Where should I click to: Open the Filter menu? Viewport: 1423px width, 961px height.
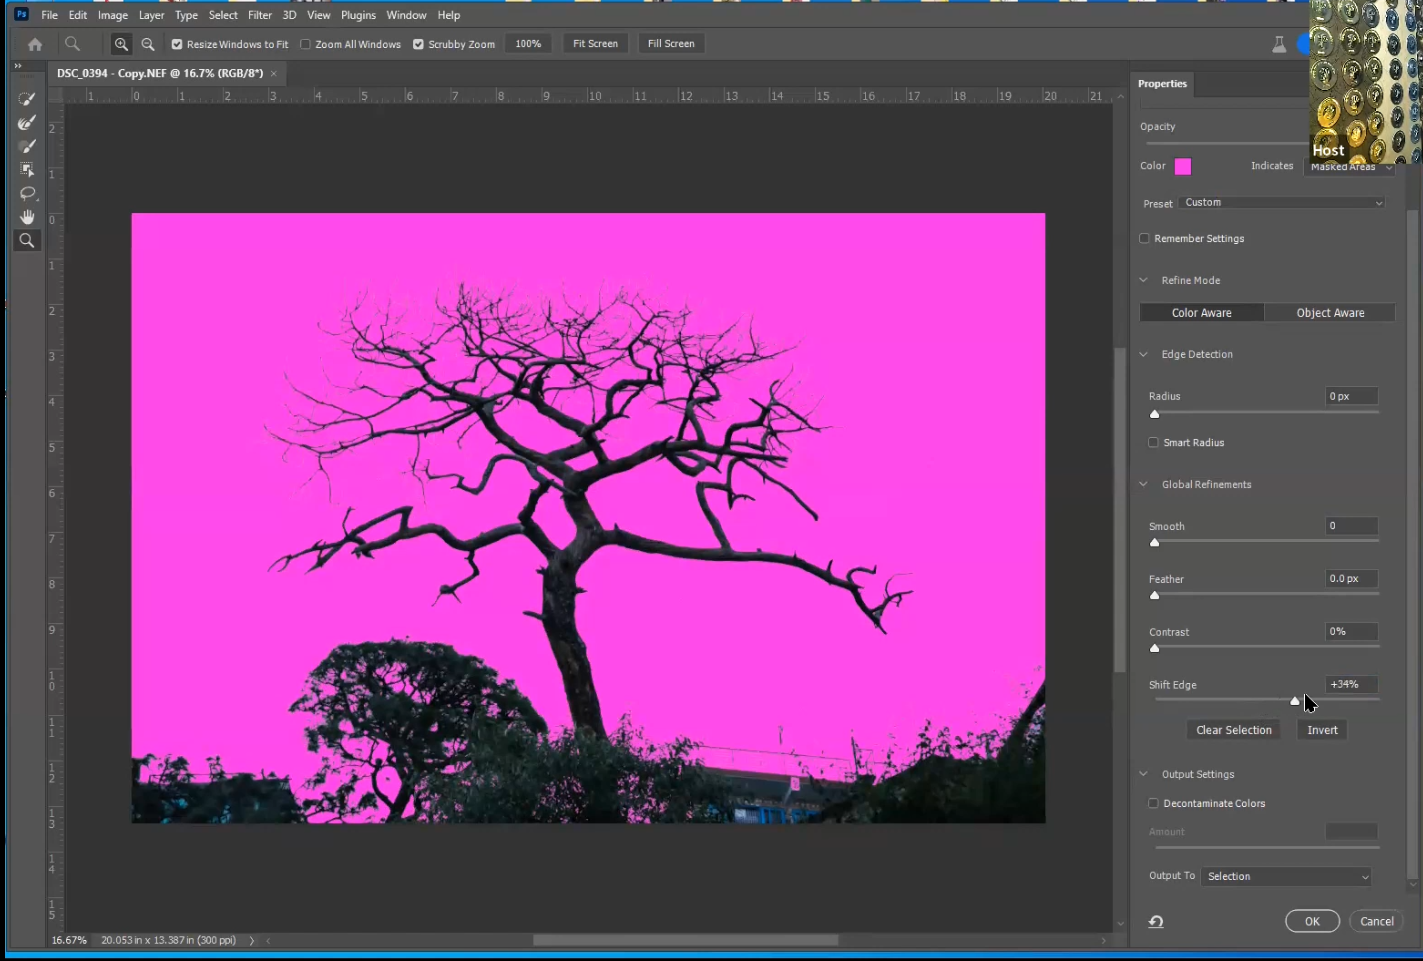point(260,15)
